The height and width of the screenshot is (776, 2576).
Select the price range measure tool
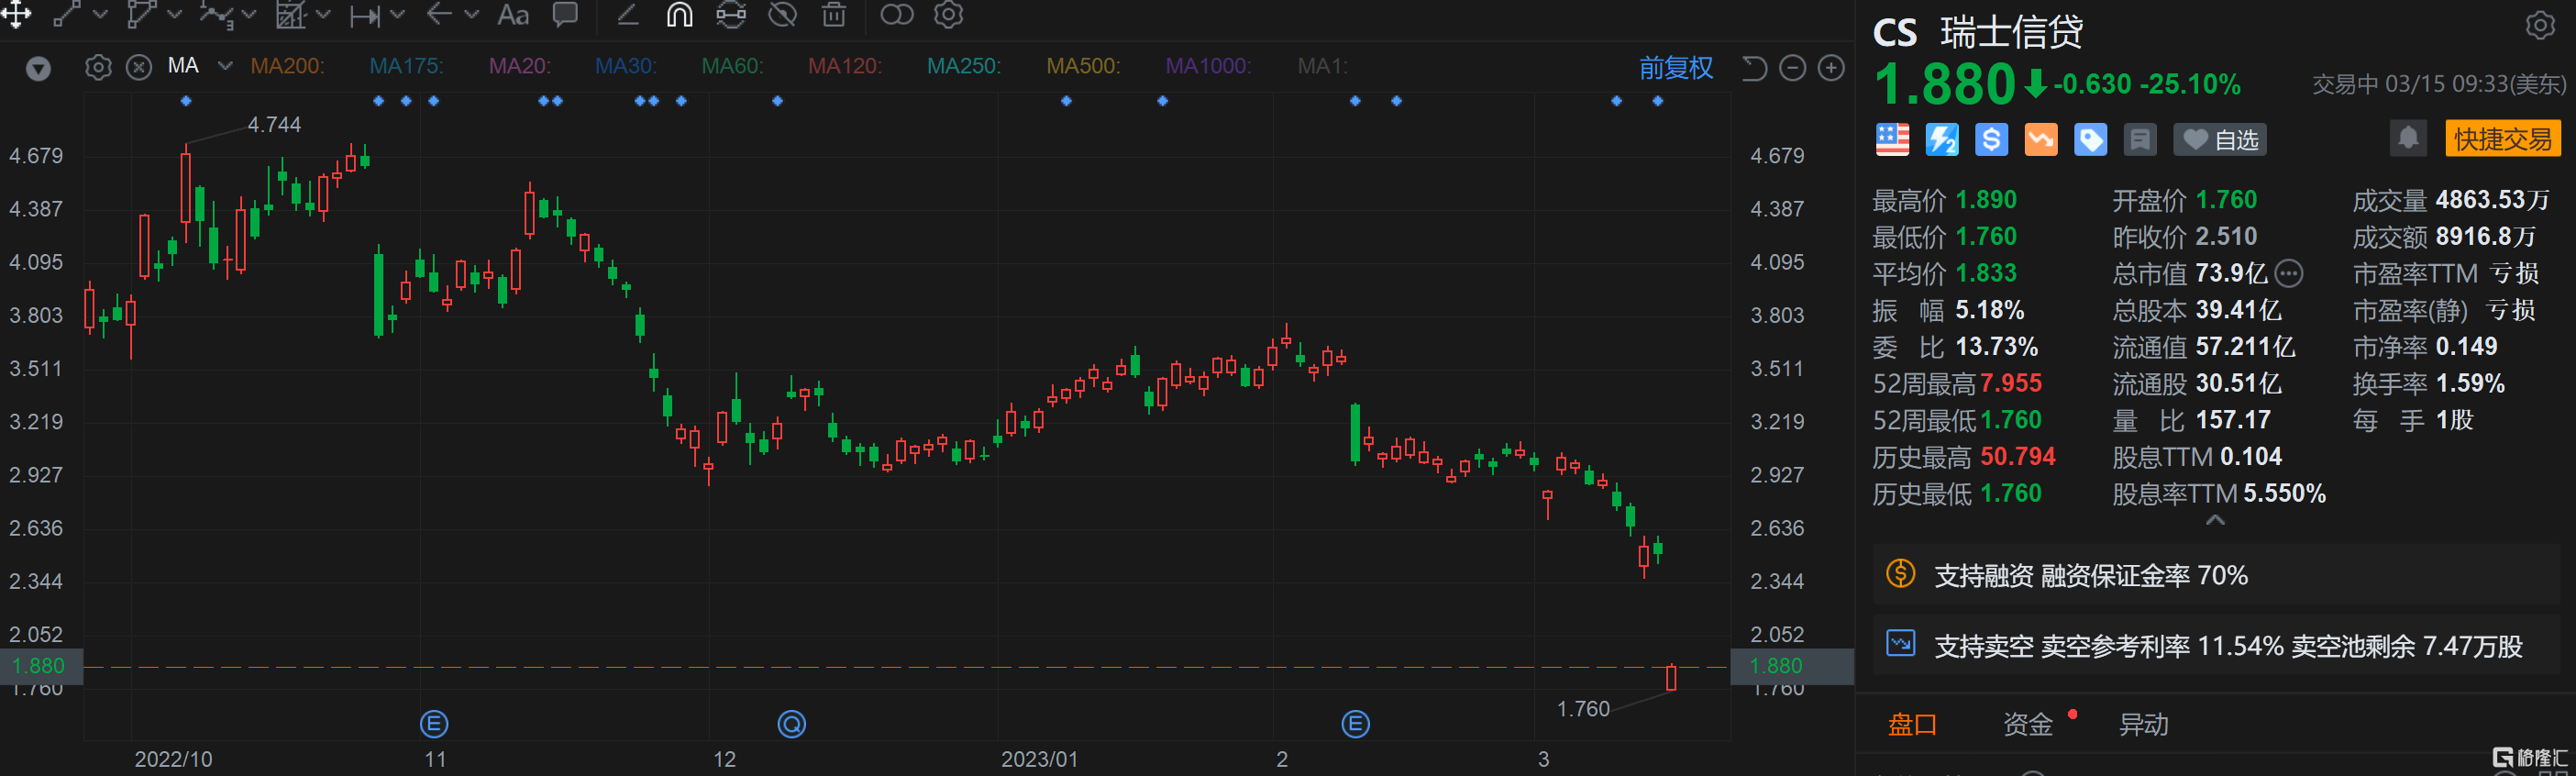pos(364,15)
